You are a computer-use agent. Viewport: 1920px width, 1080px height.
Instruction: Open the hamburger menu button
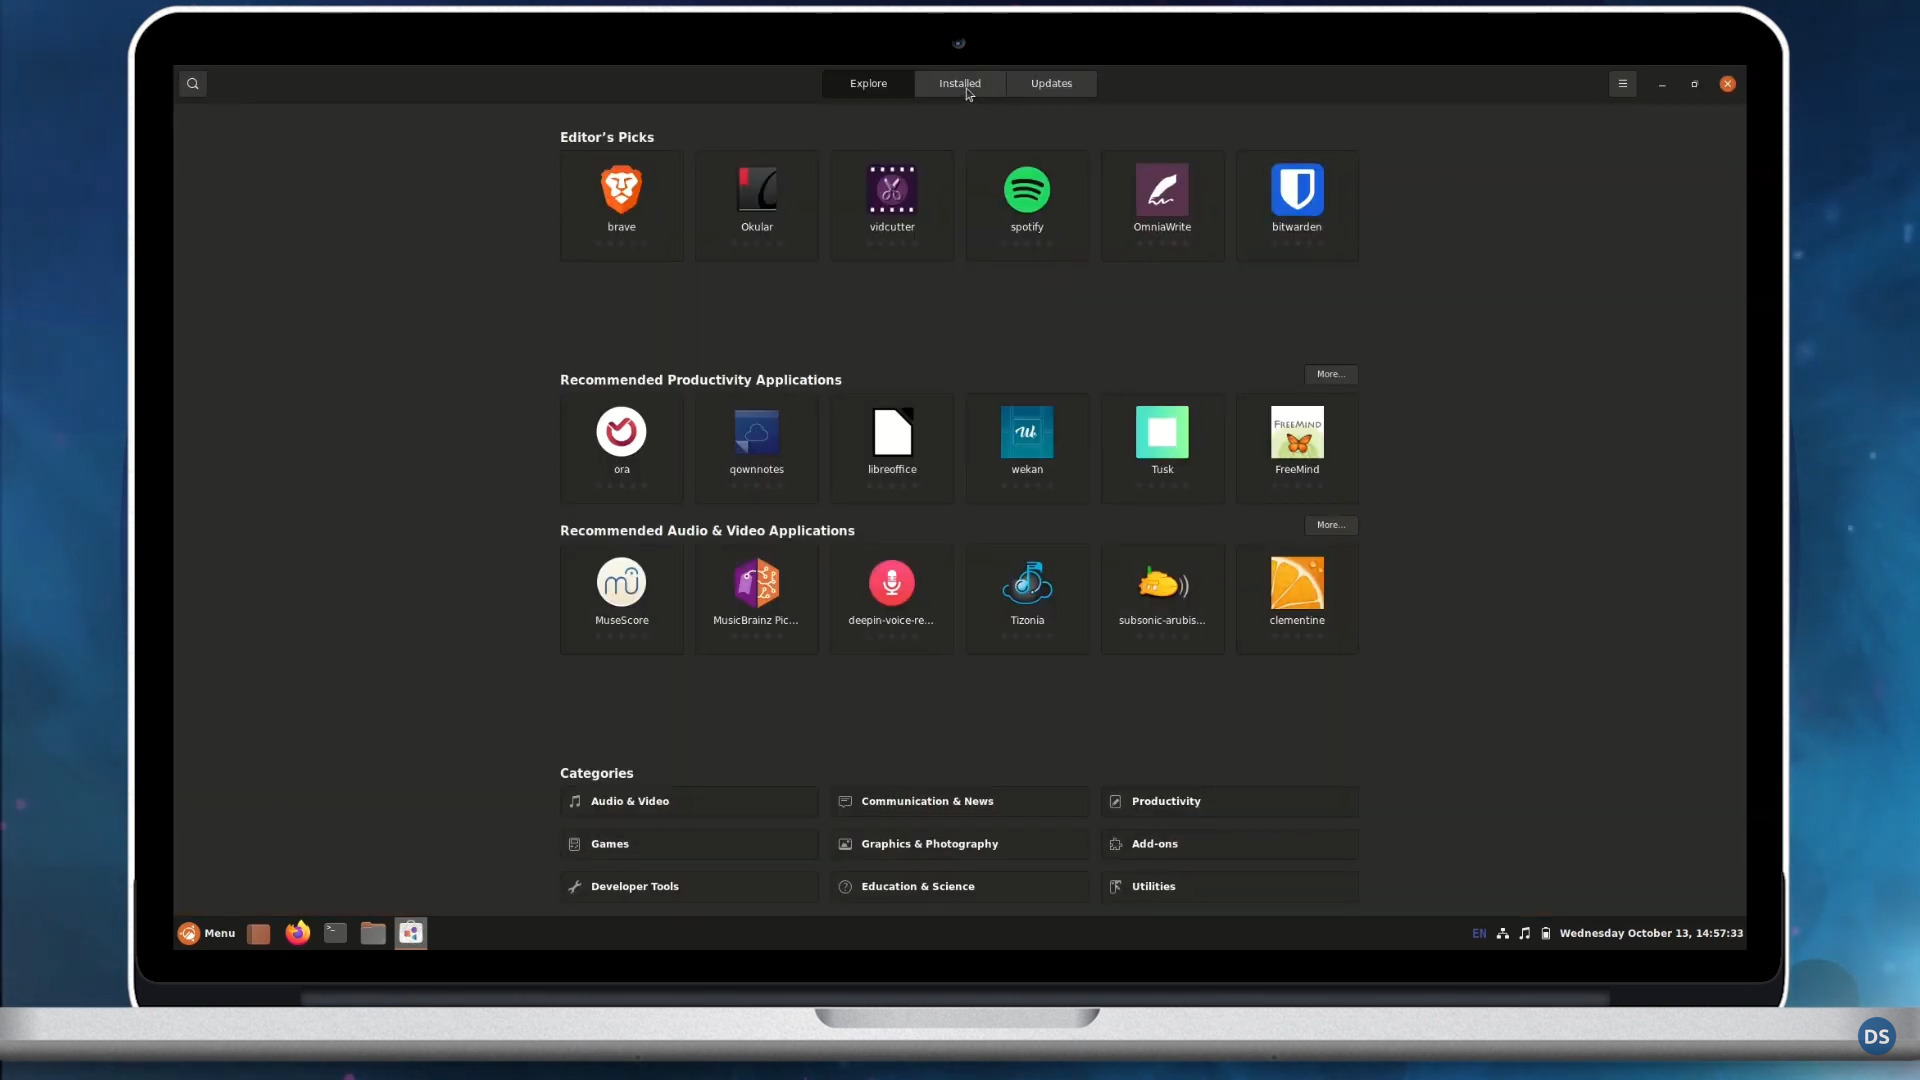(1622, 84)
